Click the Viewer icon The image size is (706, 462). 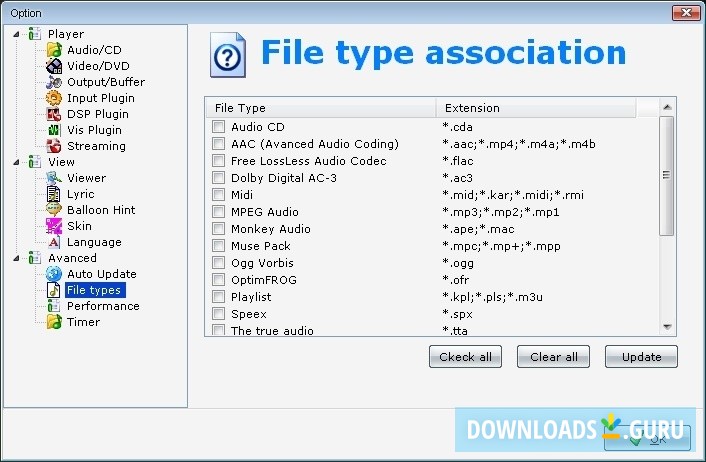pos(54,178)
